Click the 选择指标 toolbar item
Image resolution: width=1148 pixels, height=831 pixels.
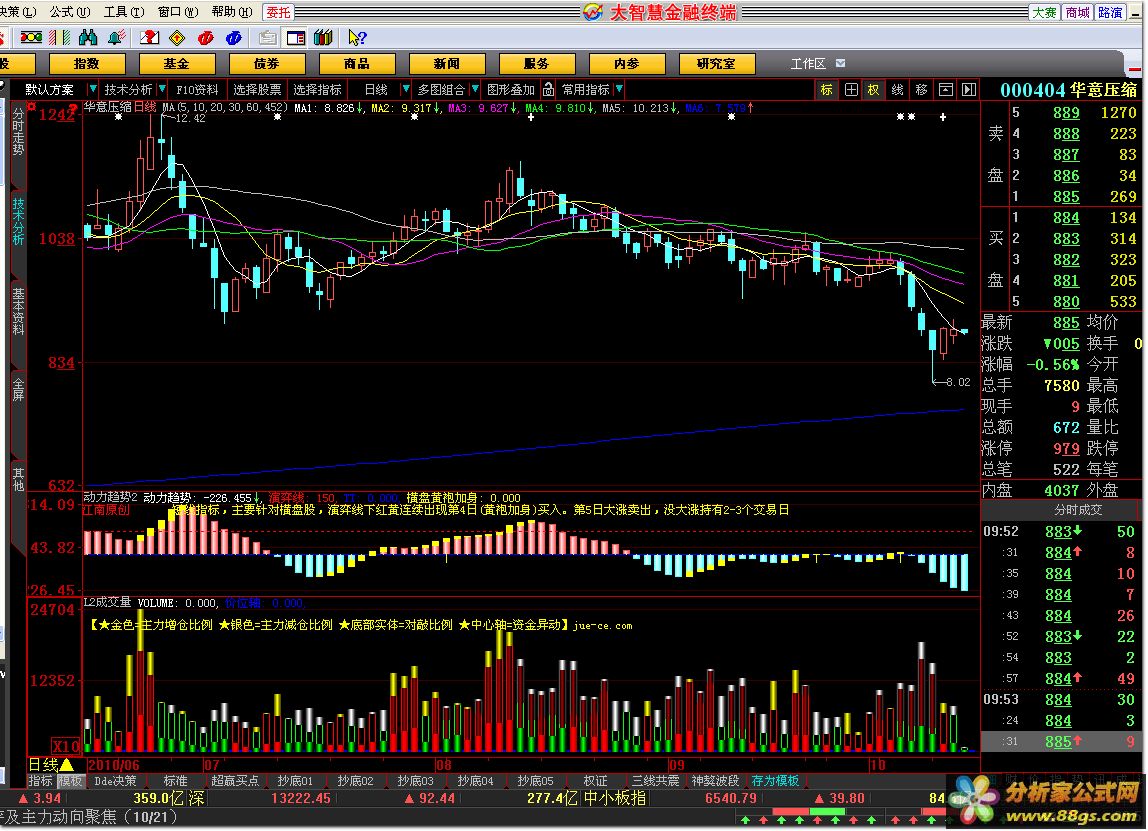point(317,89)
